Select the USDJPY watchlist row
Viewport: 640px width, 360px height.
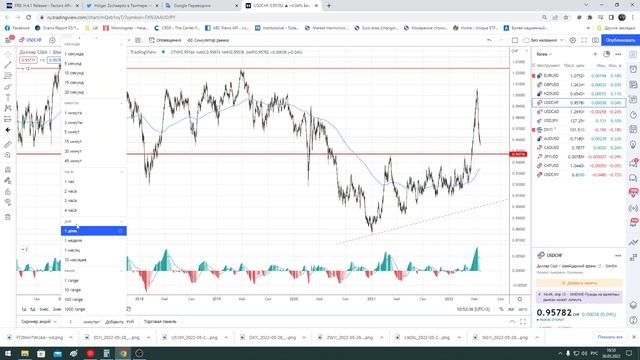pyautogui.click(x=579, y=120)
